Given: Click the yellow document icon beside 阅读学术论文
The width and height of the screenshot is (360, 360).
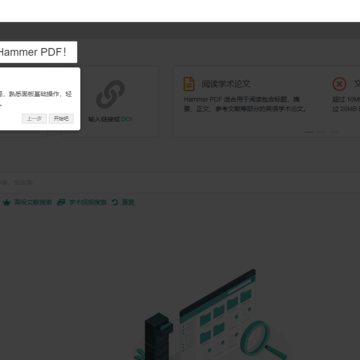Looking at the screenshot, I should coord(189,84).
